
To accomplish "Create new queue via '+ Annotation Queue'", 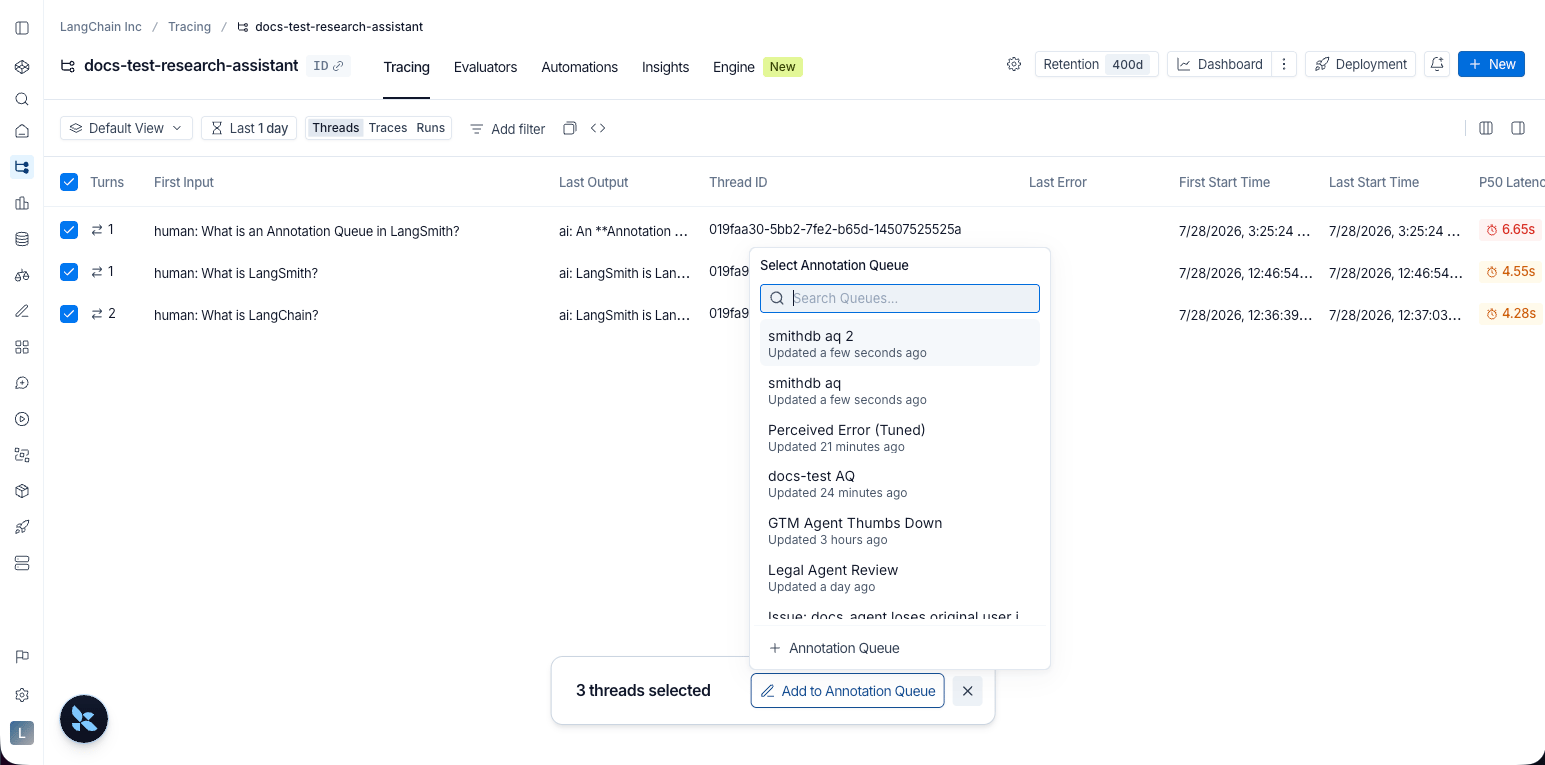I will 900,648.
